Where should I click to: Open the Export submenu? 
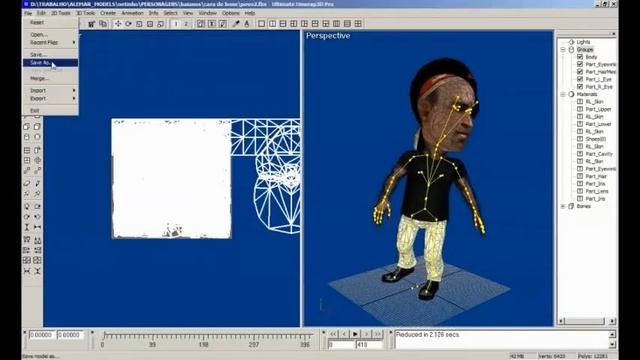point(50,98)
